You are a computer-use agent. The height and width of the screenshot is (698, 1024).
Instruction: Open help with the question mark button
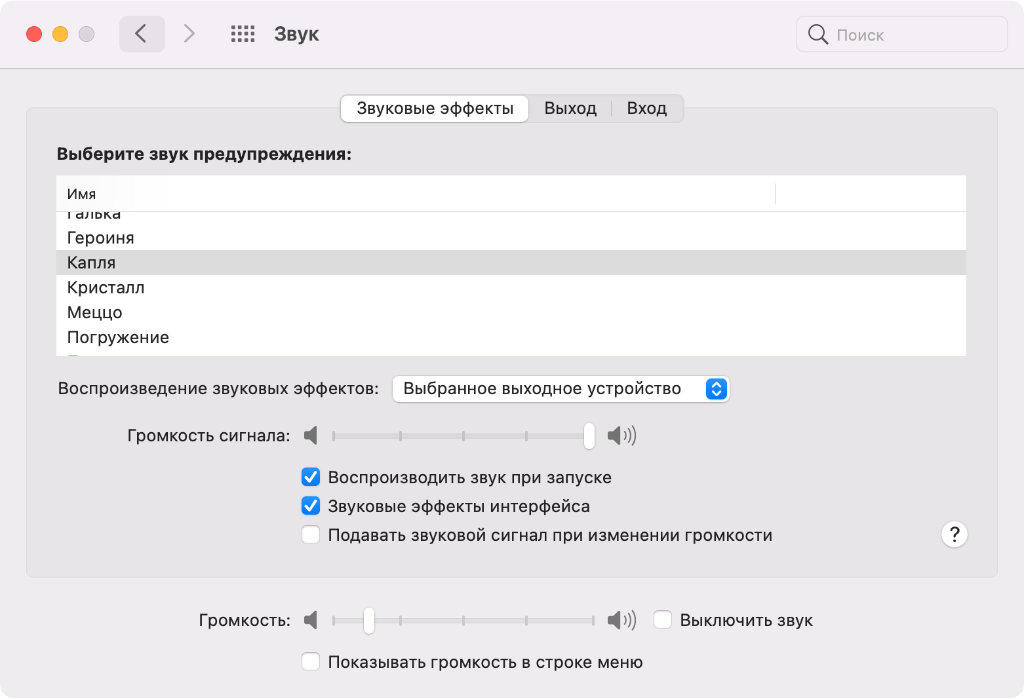coord(954,534)
